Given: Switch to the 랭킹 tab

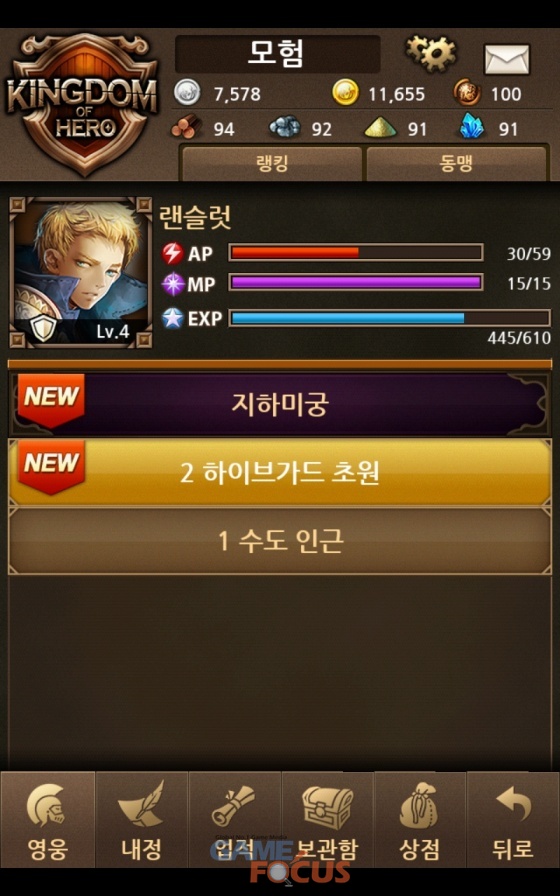Looking at the screenshot, I should click(x=271, y=164).
